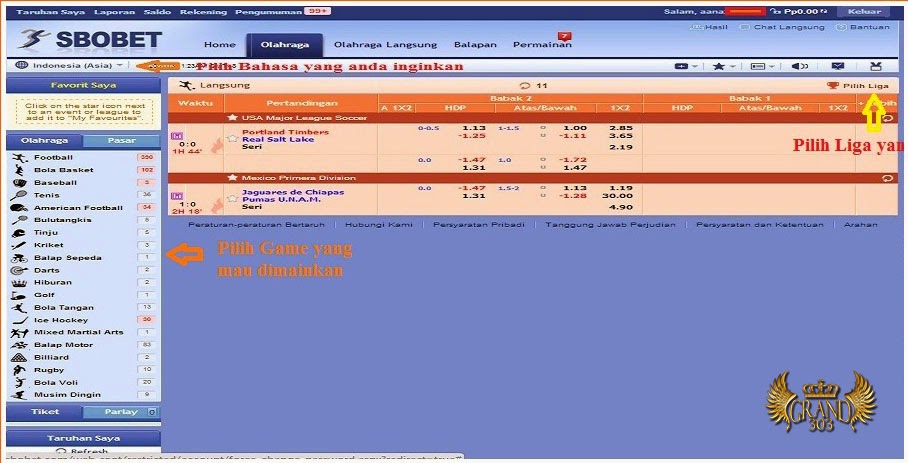The image size is (908, 463).
Task: Open the Permainan tab
Action: point(542,45)
